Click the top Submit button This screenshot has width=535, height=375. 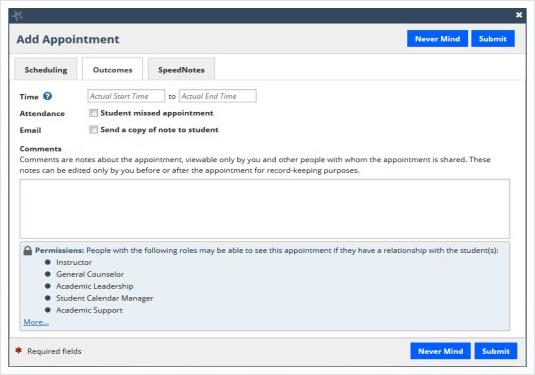click(493, 39)
